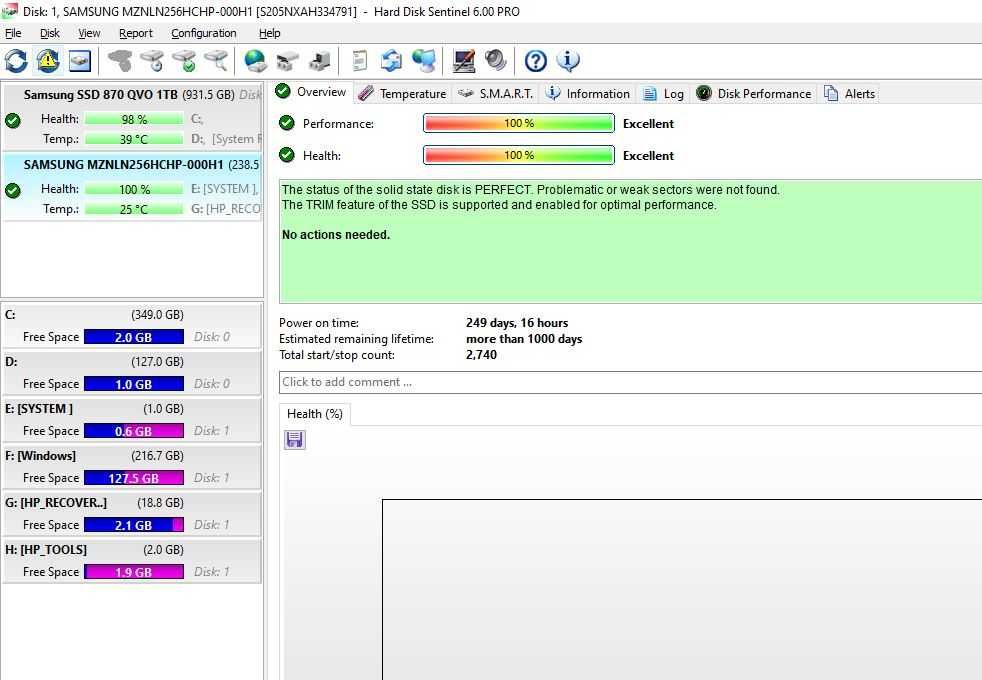
Task: Select the E: [SYSTEM ] partition label
Action: click(x=39, y=409)
